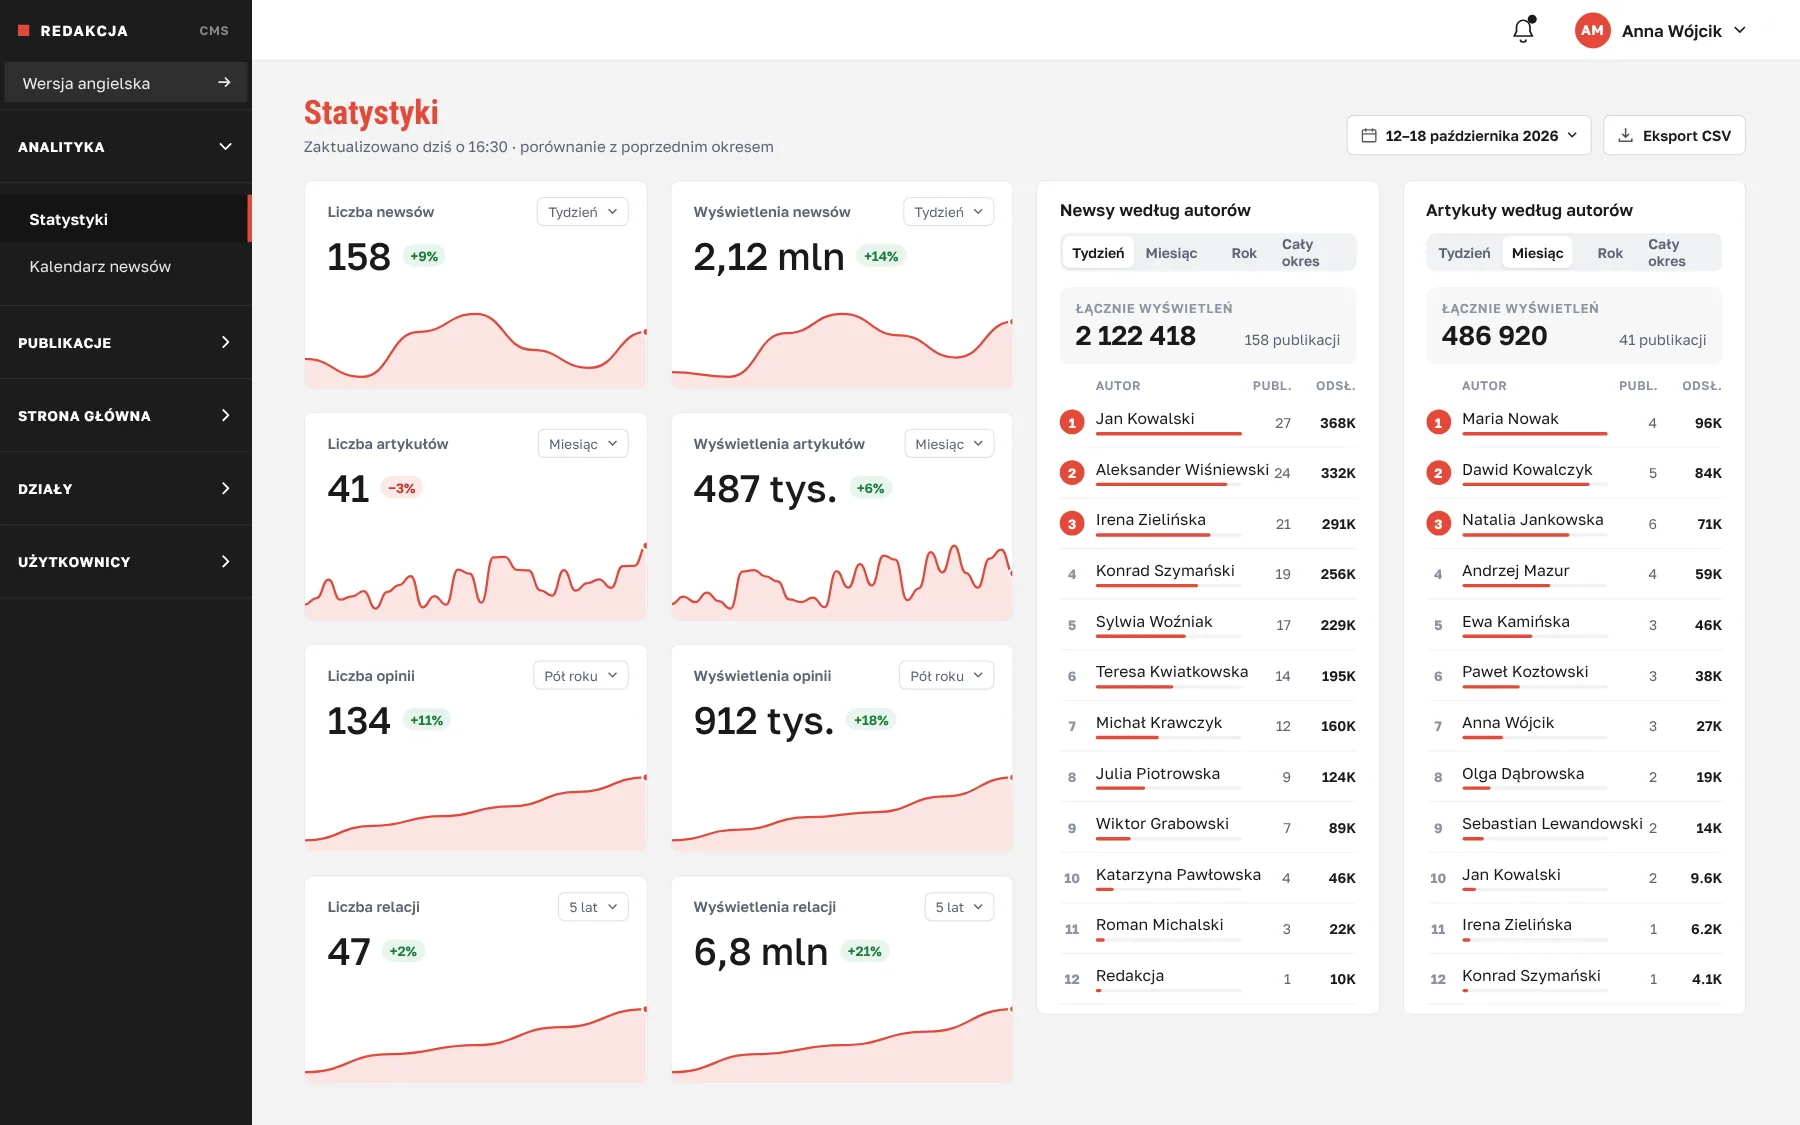Click the download icon on Eksport CSV
The width and height of the screenshot is (1800, 1125).
1625,136
